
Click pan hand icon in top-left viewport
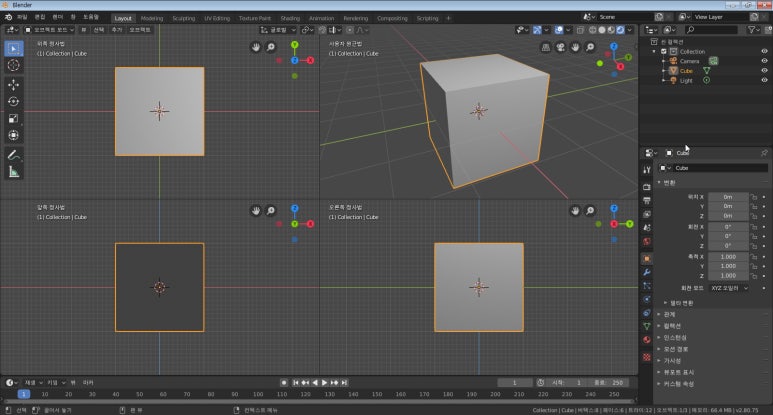point(255,47)
